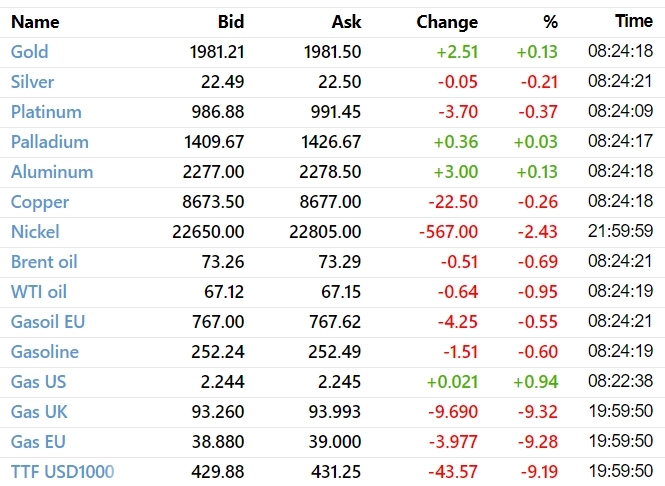Select the Brent oil link
Screen dimensions: 665x486
tap(44, 262)
